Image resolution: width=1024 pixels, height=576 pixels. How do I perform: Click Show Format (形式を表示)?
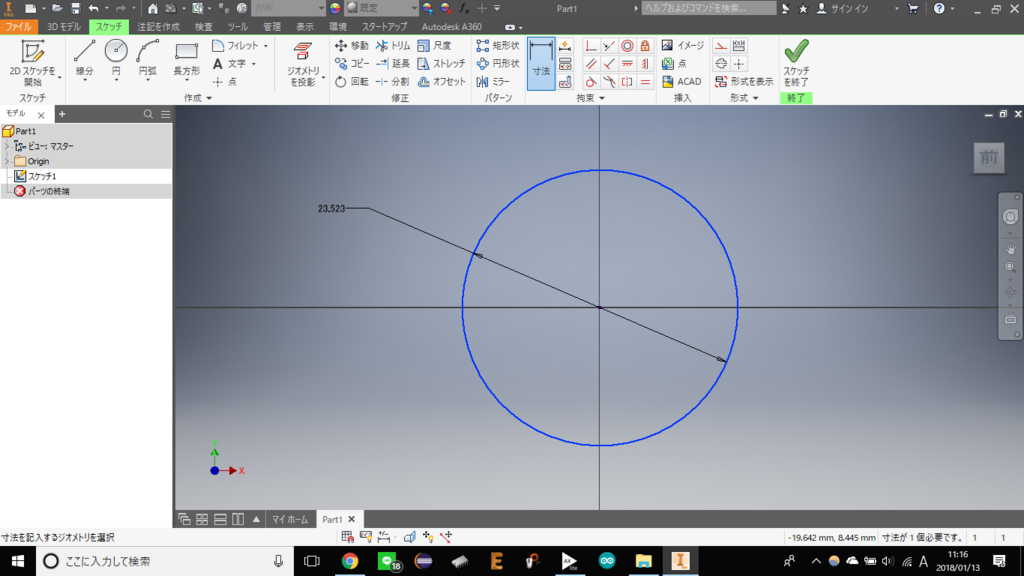[x=744, y=82]
